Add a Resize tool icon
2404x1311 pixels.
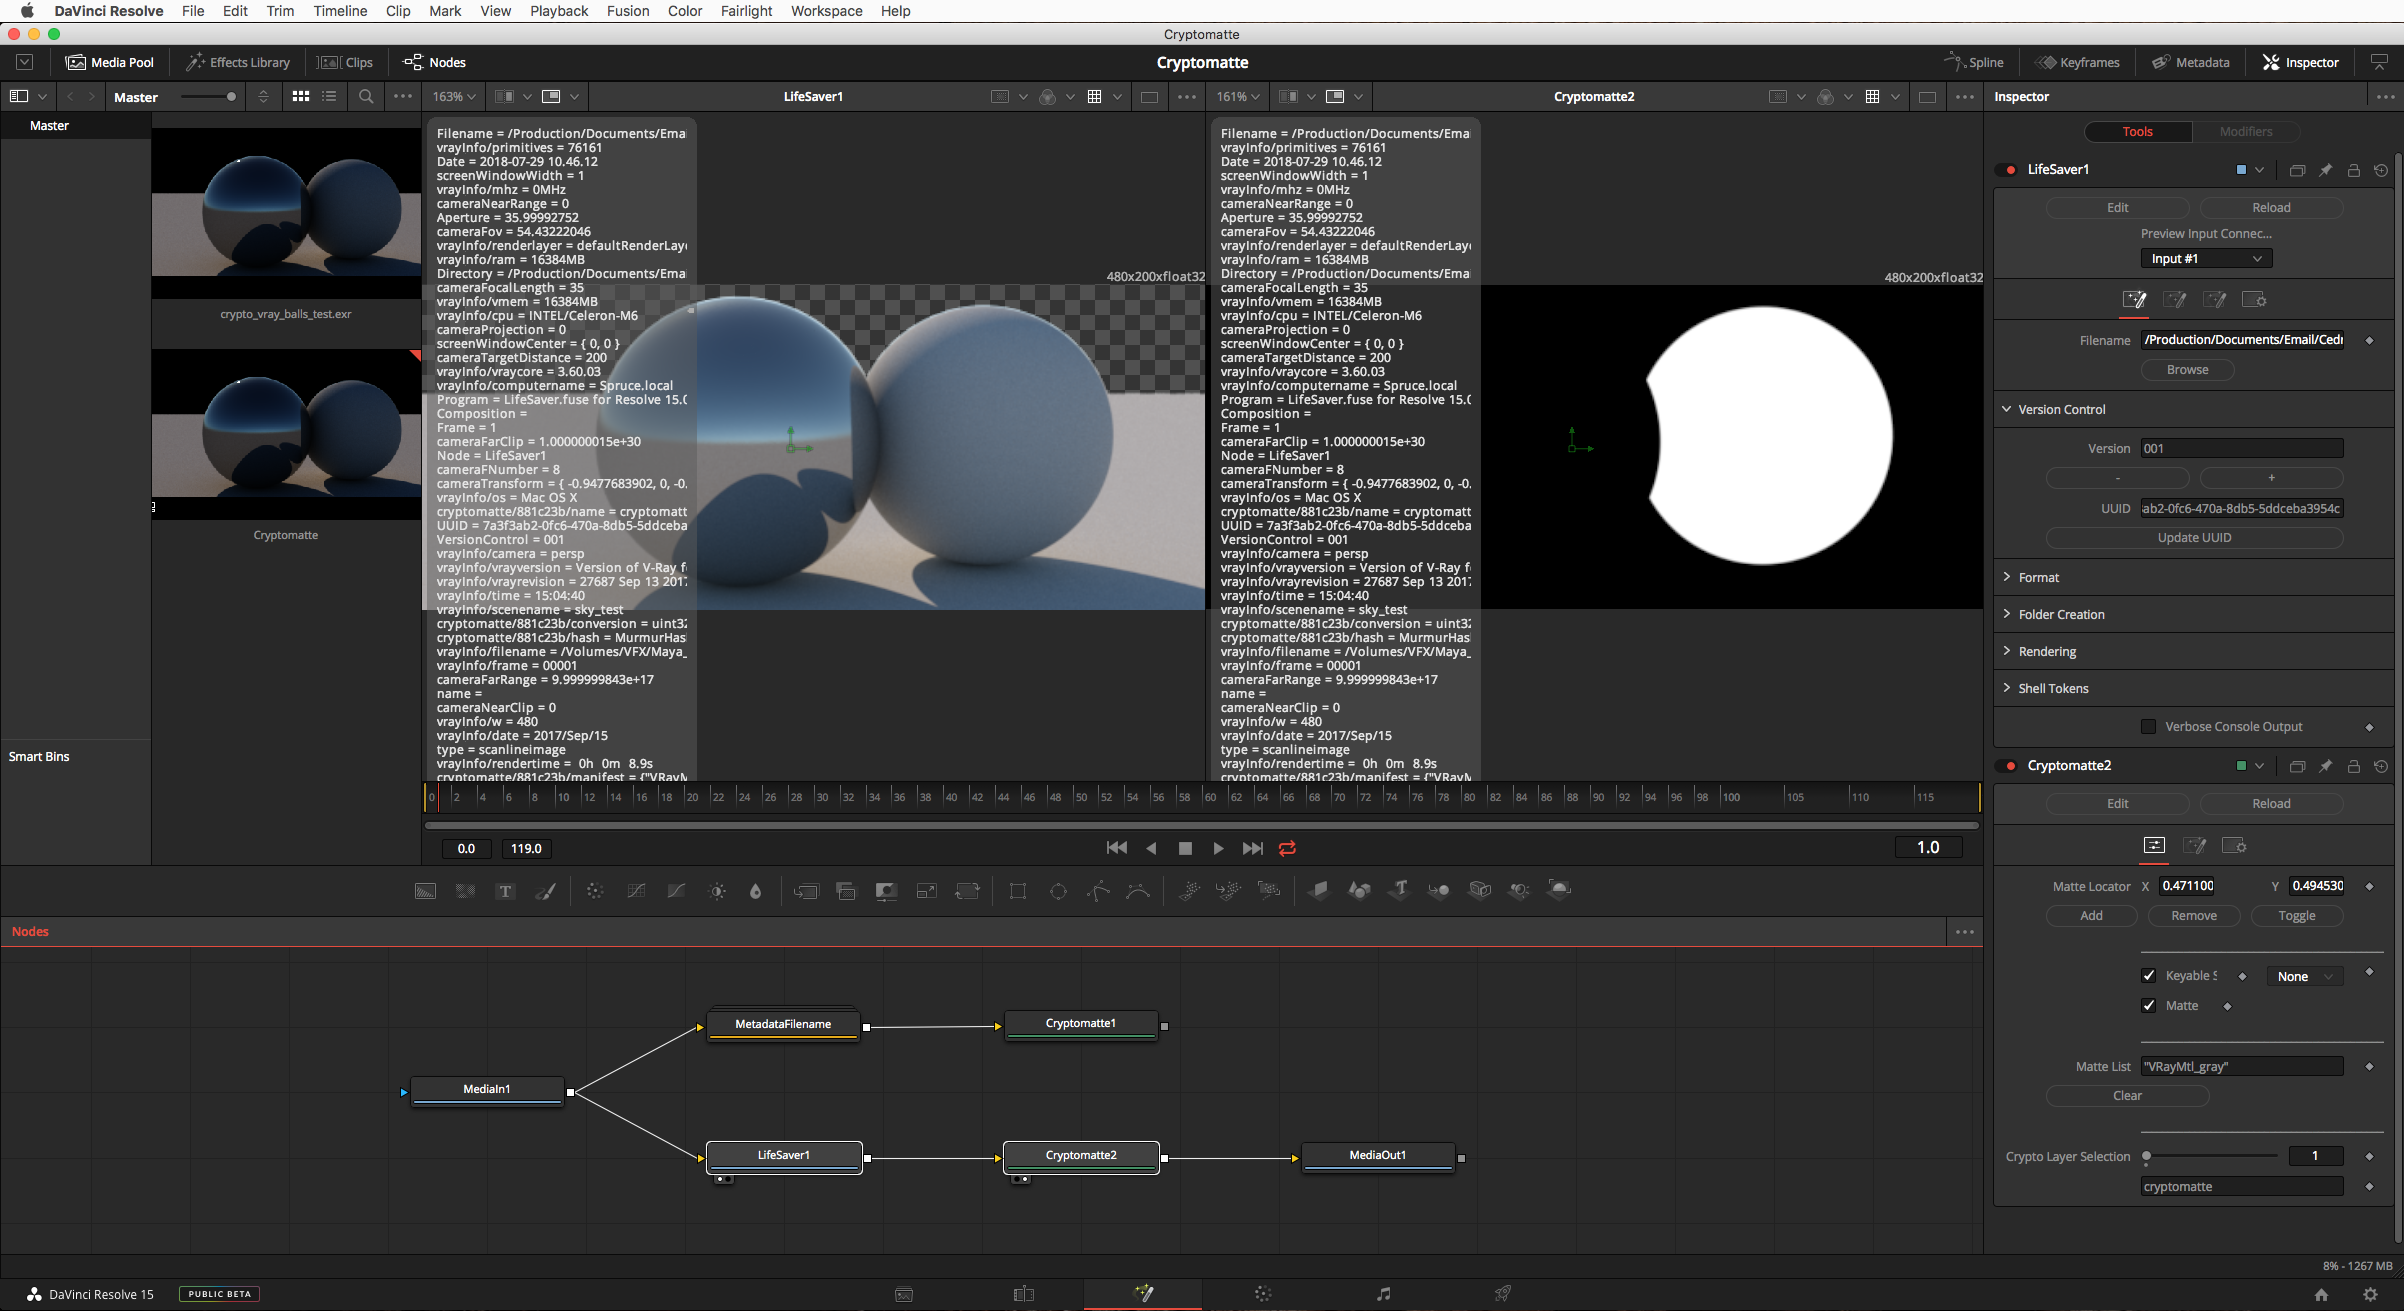[927, 890]
